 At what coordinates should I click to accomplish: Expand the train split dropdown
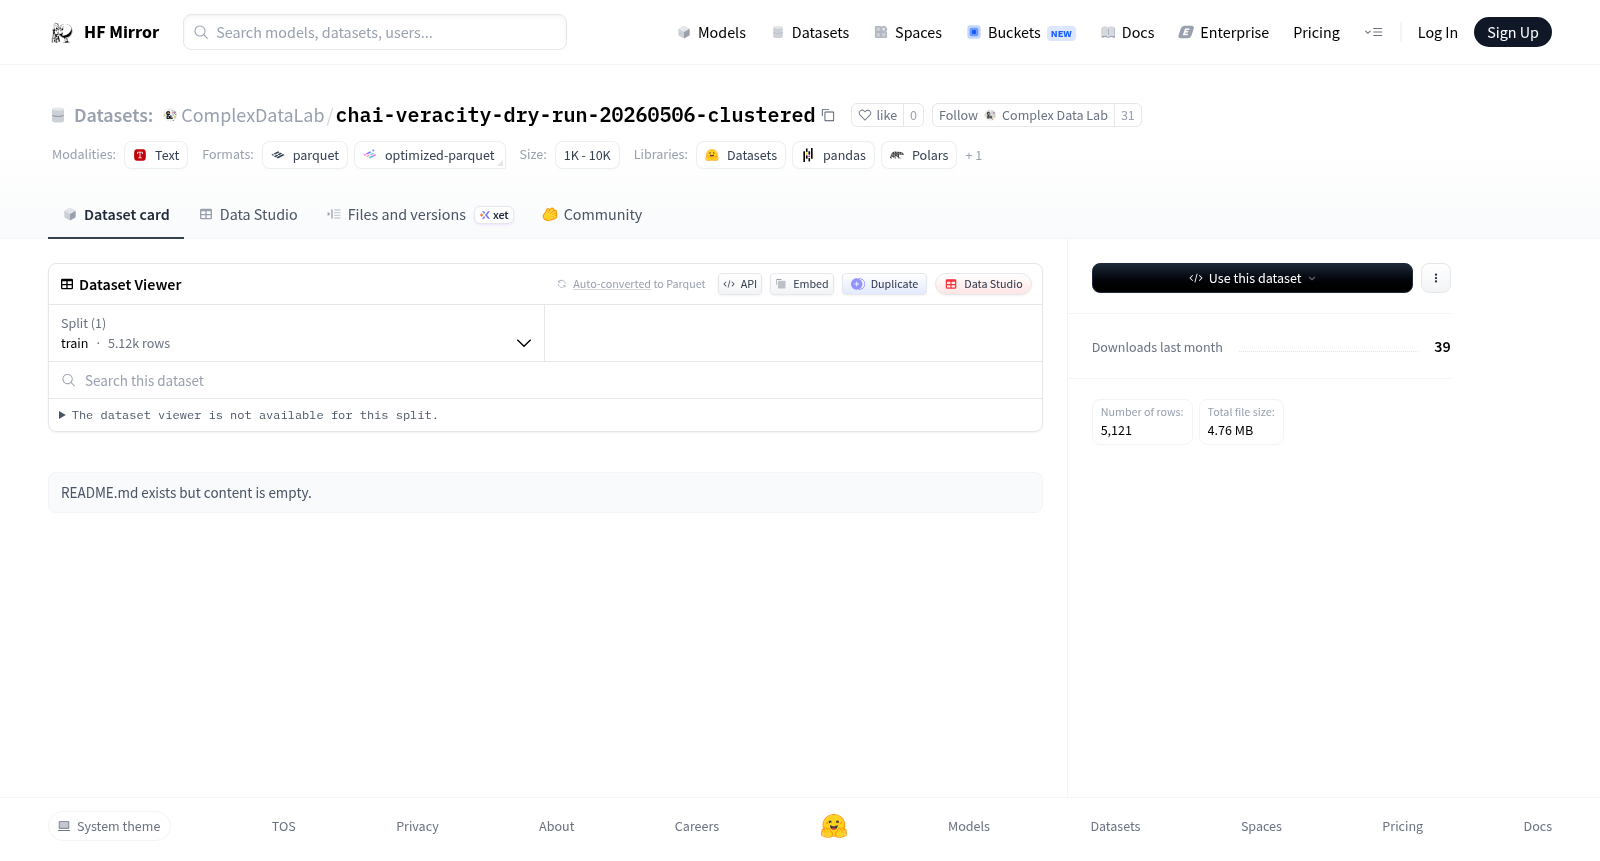[x=297, y=333]
